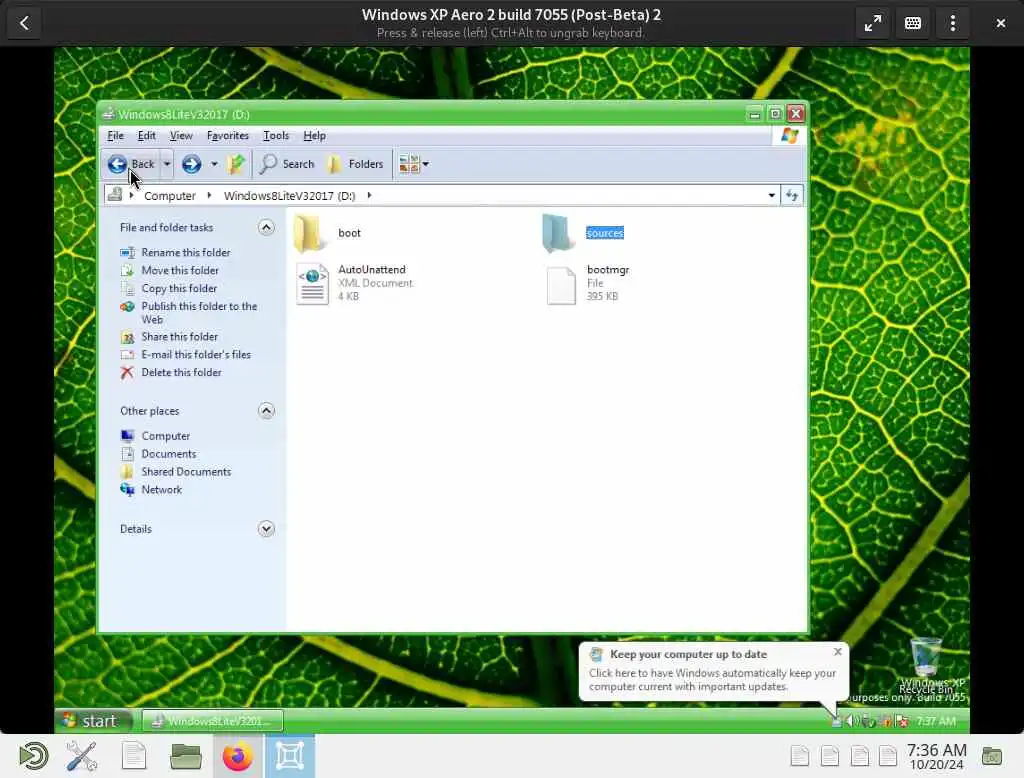Click the volume icon in XP tray
The image size is (1024, 778).
pyautogui.click(x=851, y=721)
